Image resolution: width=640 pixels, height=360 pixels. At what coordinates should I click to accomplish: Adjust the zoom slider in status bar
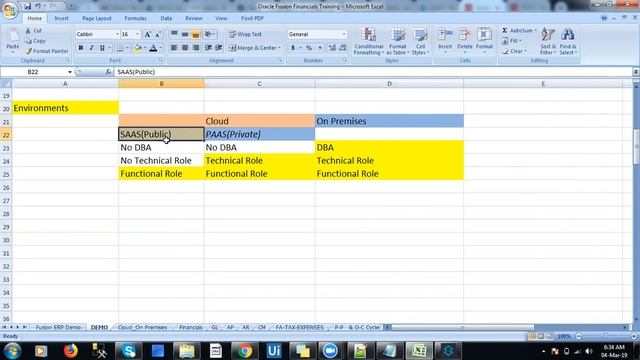coord(606,336)
